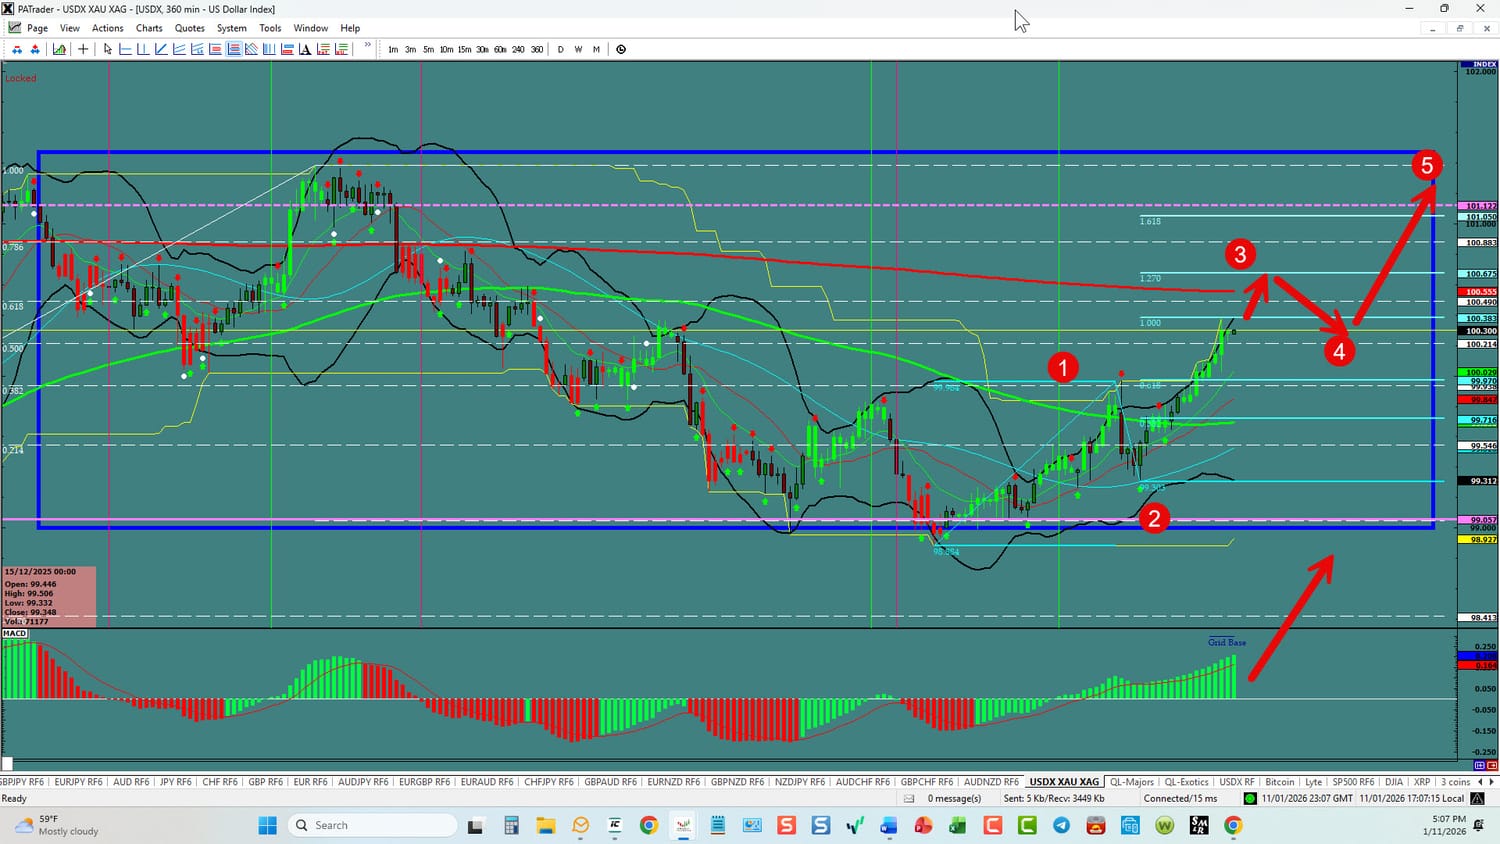Click the Windows taskbar Search box

click(370, 825)
